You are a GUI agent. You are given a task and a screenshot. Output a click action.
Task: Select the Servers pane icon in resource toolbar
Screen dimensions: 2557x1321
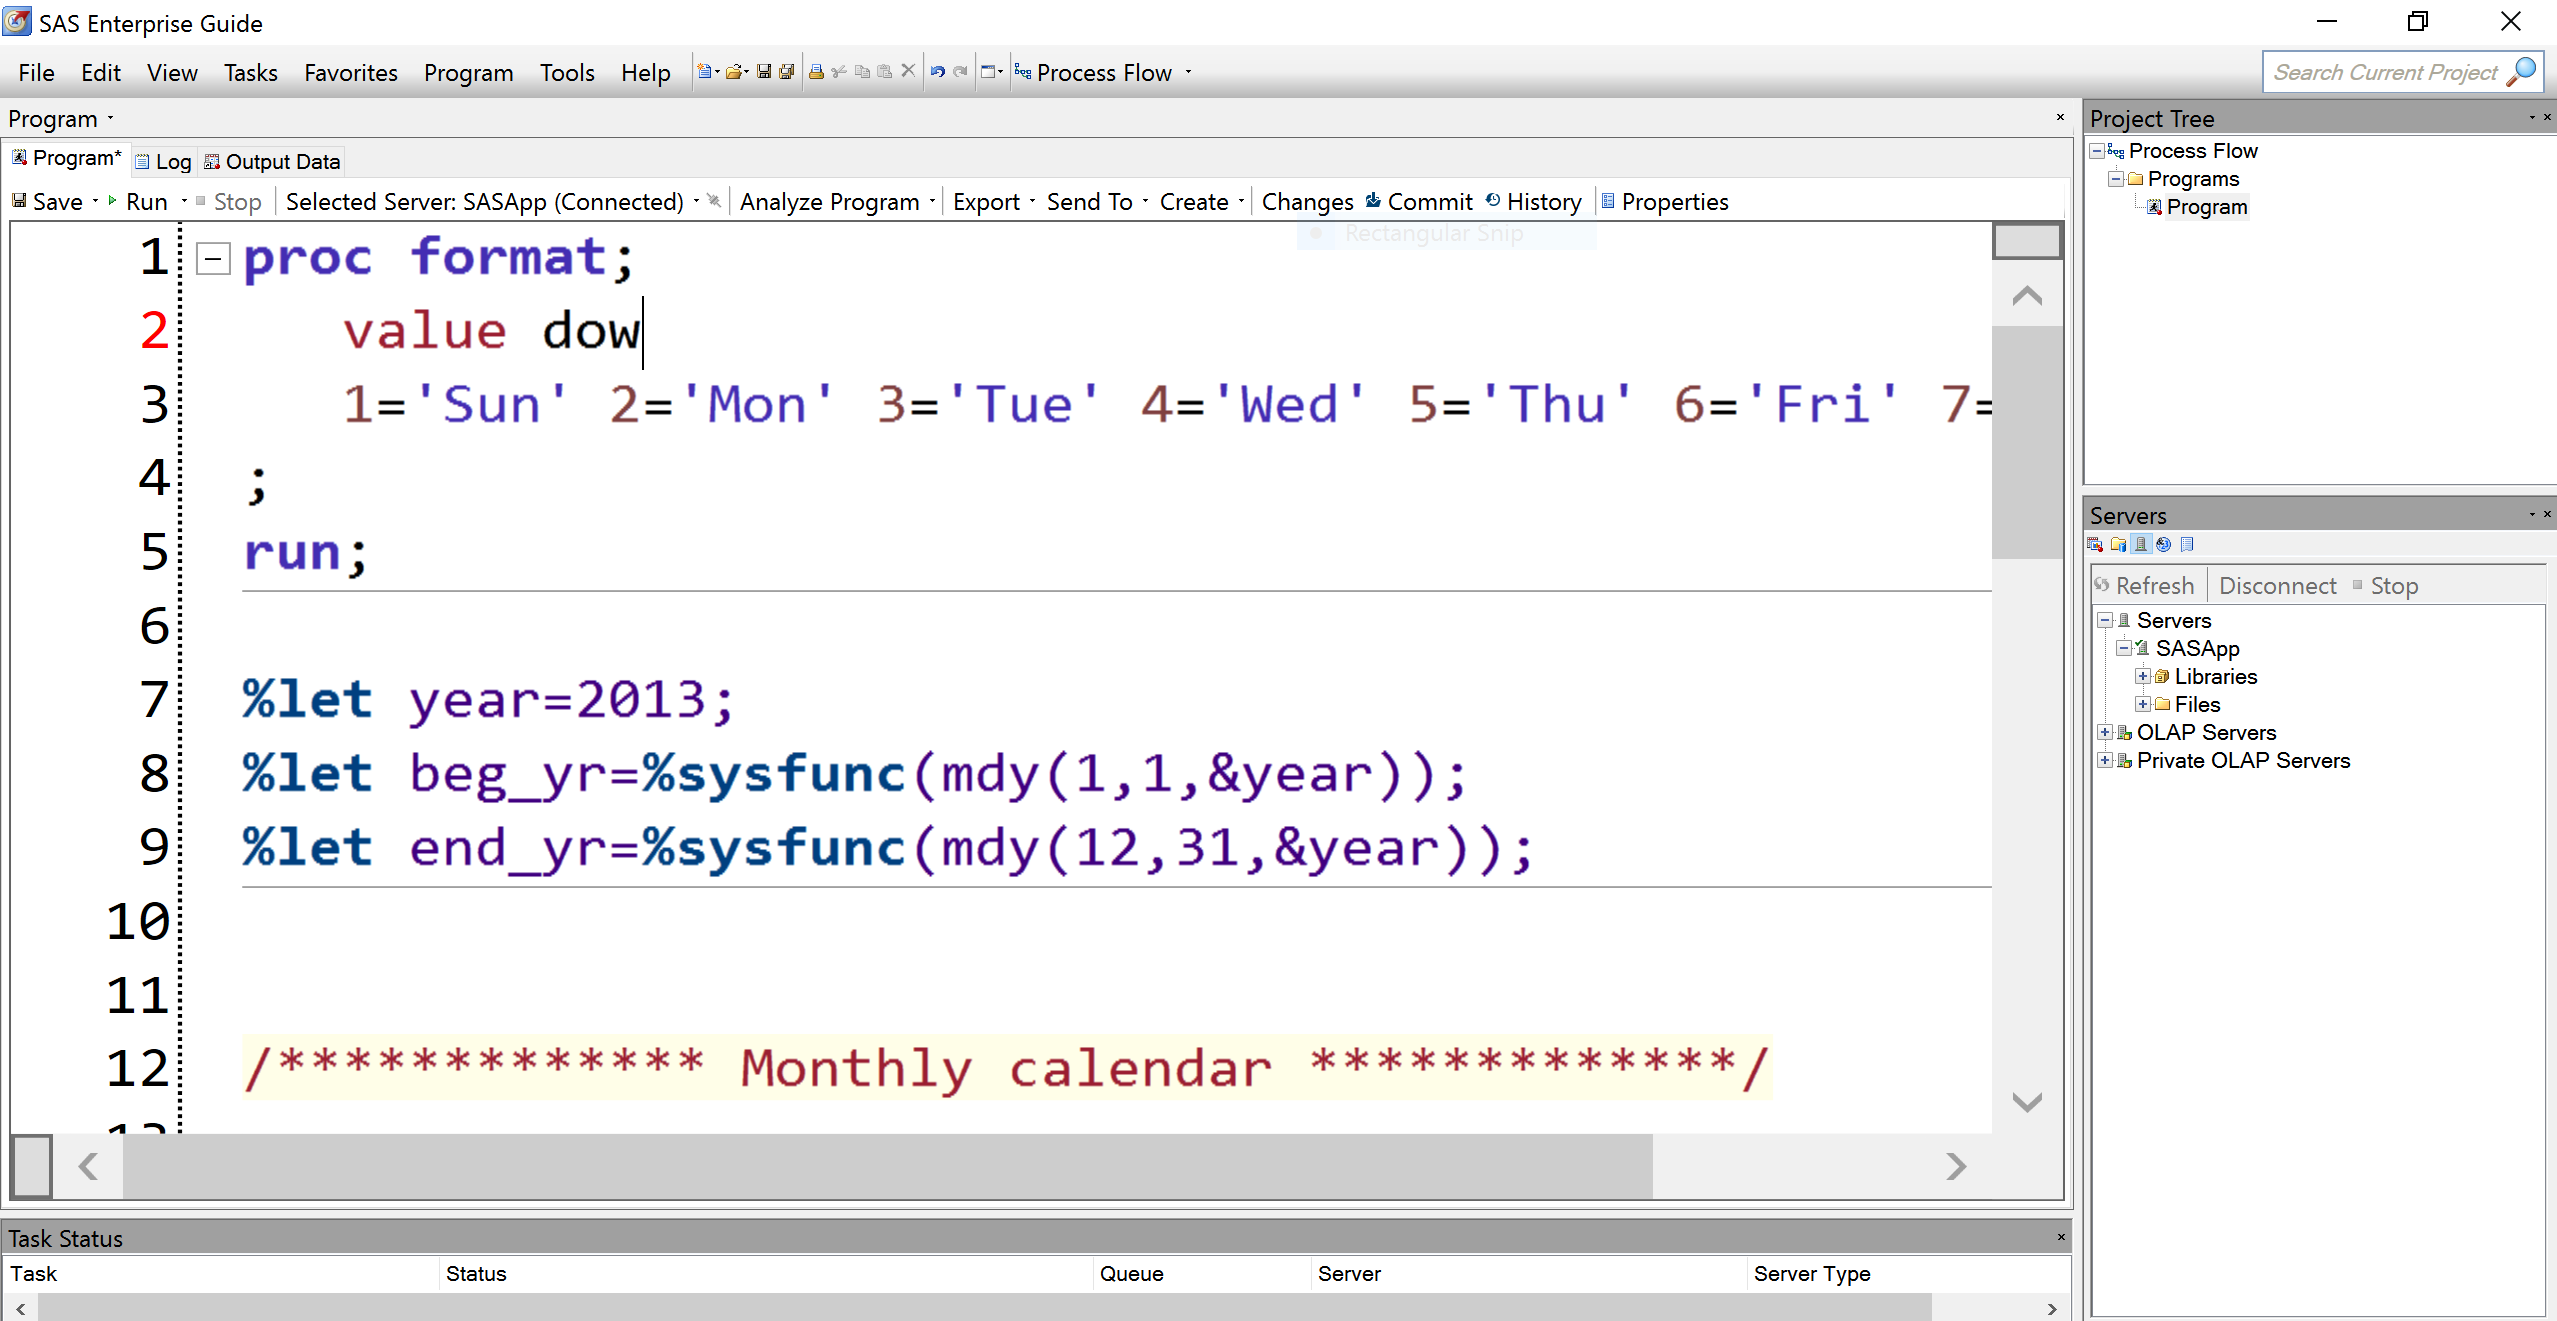pos(2140,544)
